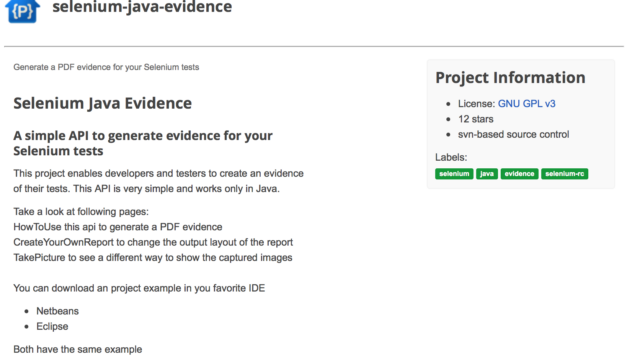The width and height of the screenshot is (640, 360).
Task: Click the 'A simple API to generate' subheading
Action: [x=143, y=143]
